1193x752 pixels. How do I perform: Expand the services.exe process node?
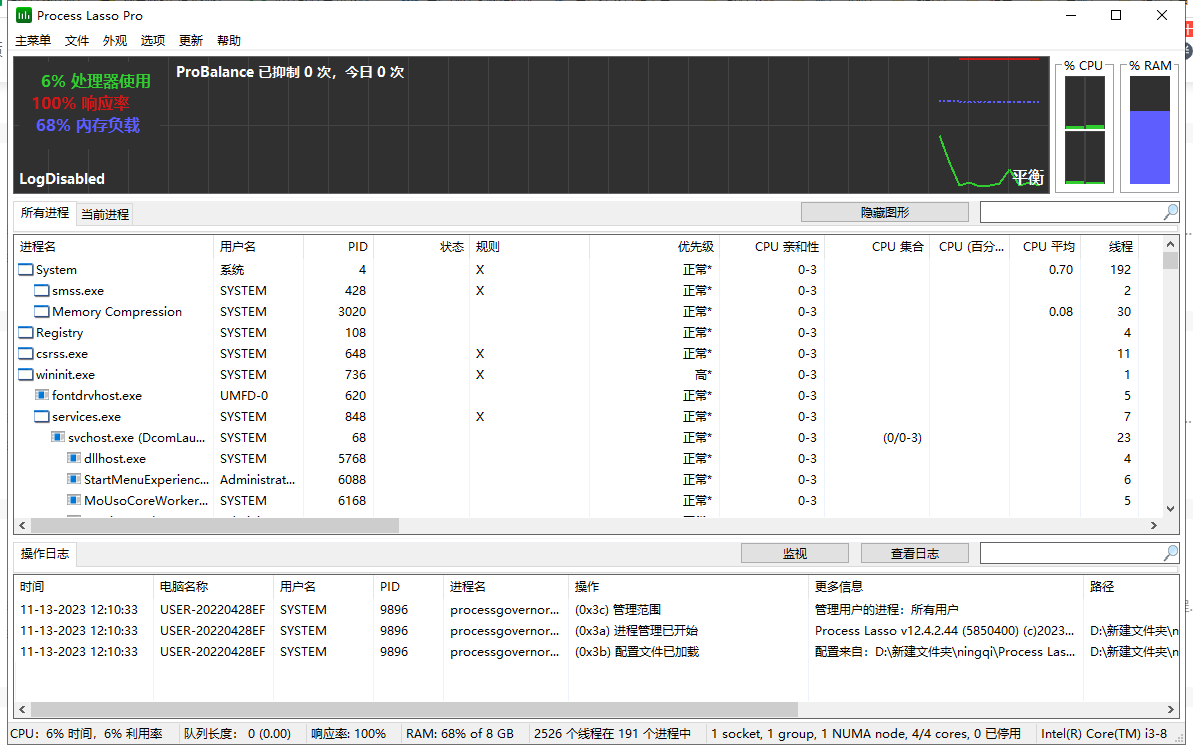coord(41,416)
